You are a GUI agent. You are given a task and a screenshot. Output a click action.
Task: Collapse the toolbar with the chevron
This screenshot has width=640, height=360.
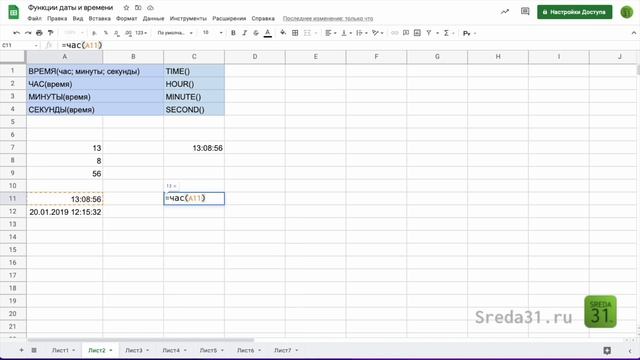pyautogui.click(x=633, y=33)
